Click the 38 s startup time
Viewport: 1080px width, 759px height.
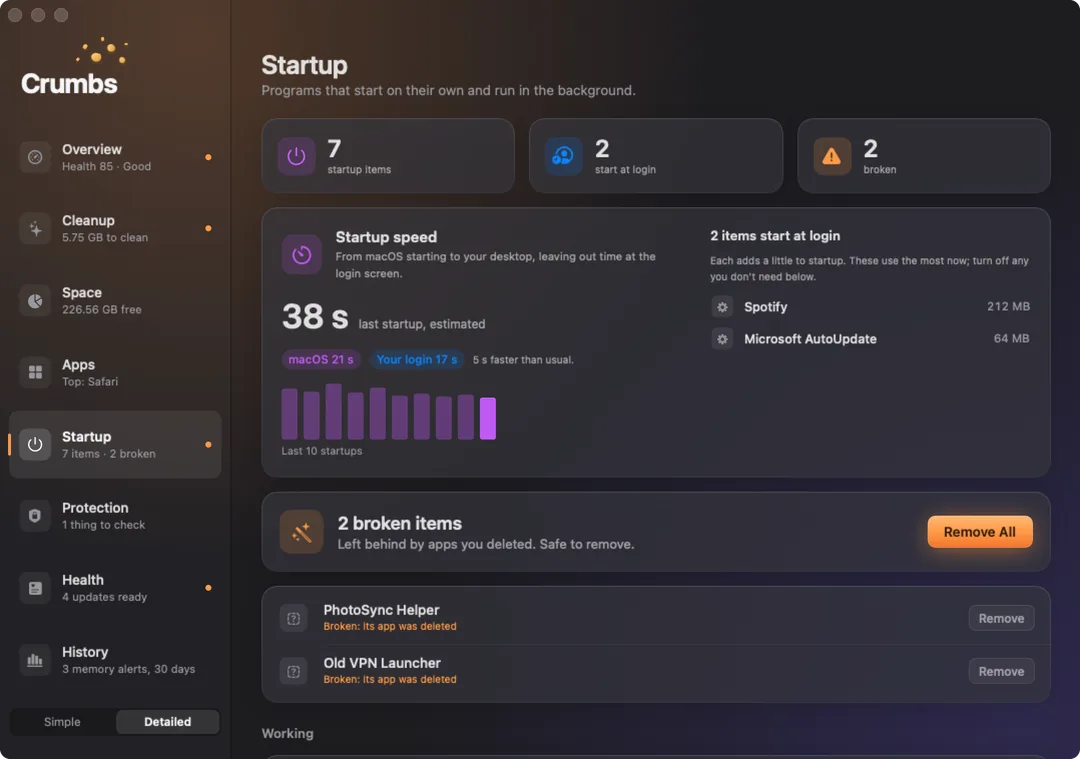click(x=315, y=317)
